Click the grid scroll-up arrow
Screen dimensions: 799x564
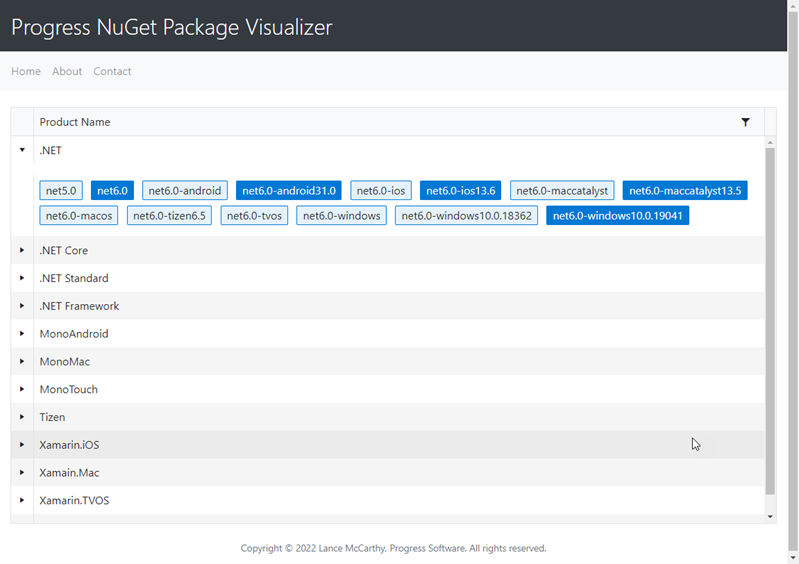770,142
